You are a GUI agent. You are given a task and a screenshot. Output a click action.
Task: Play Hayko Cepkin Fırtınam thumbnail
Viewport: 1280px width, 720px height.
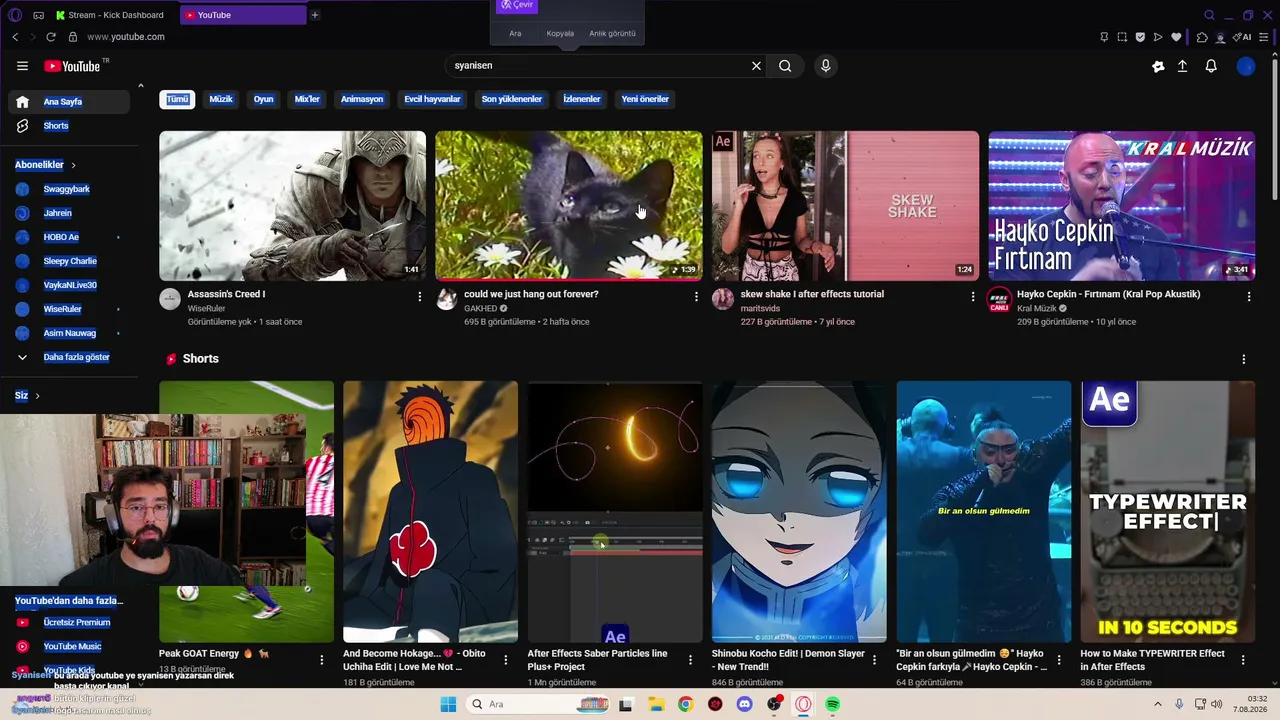(1122, 206)
